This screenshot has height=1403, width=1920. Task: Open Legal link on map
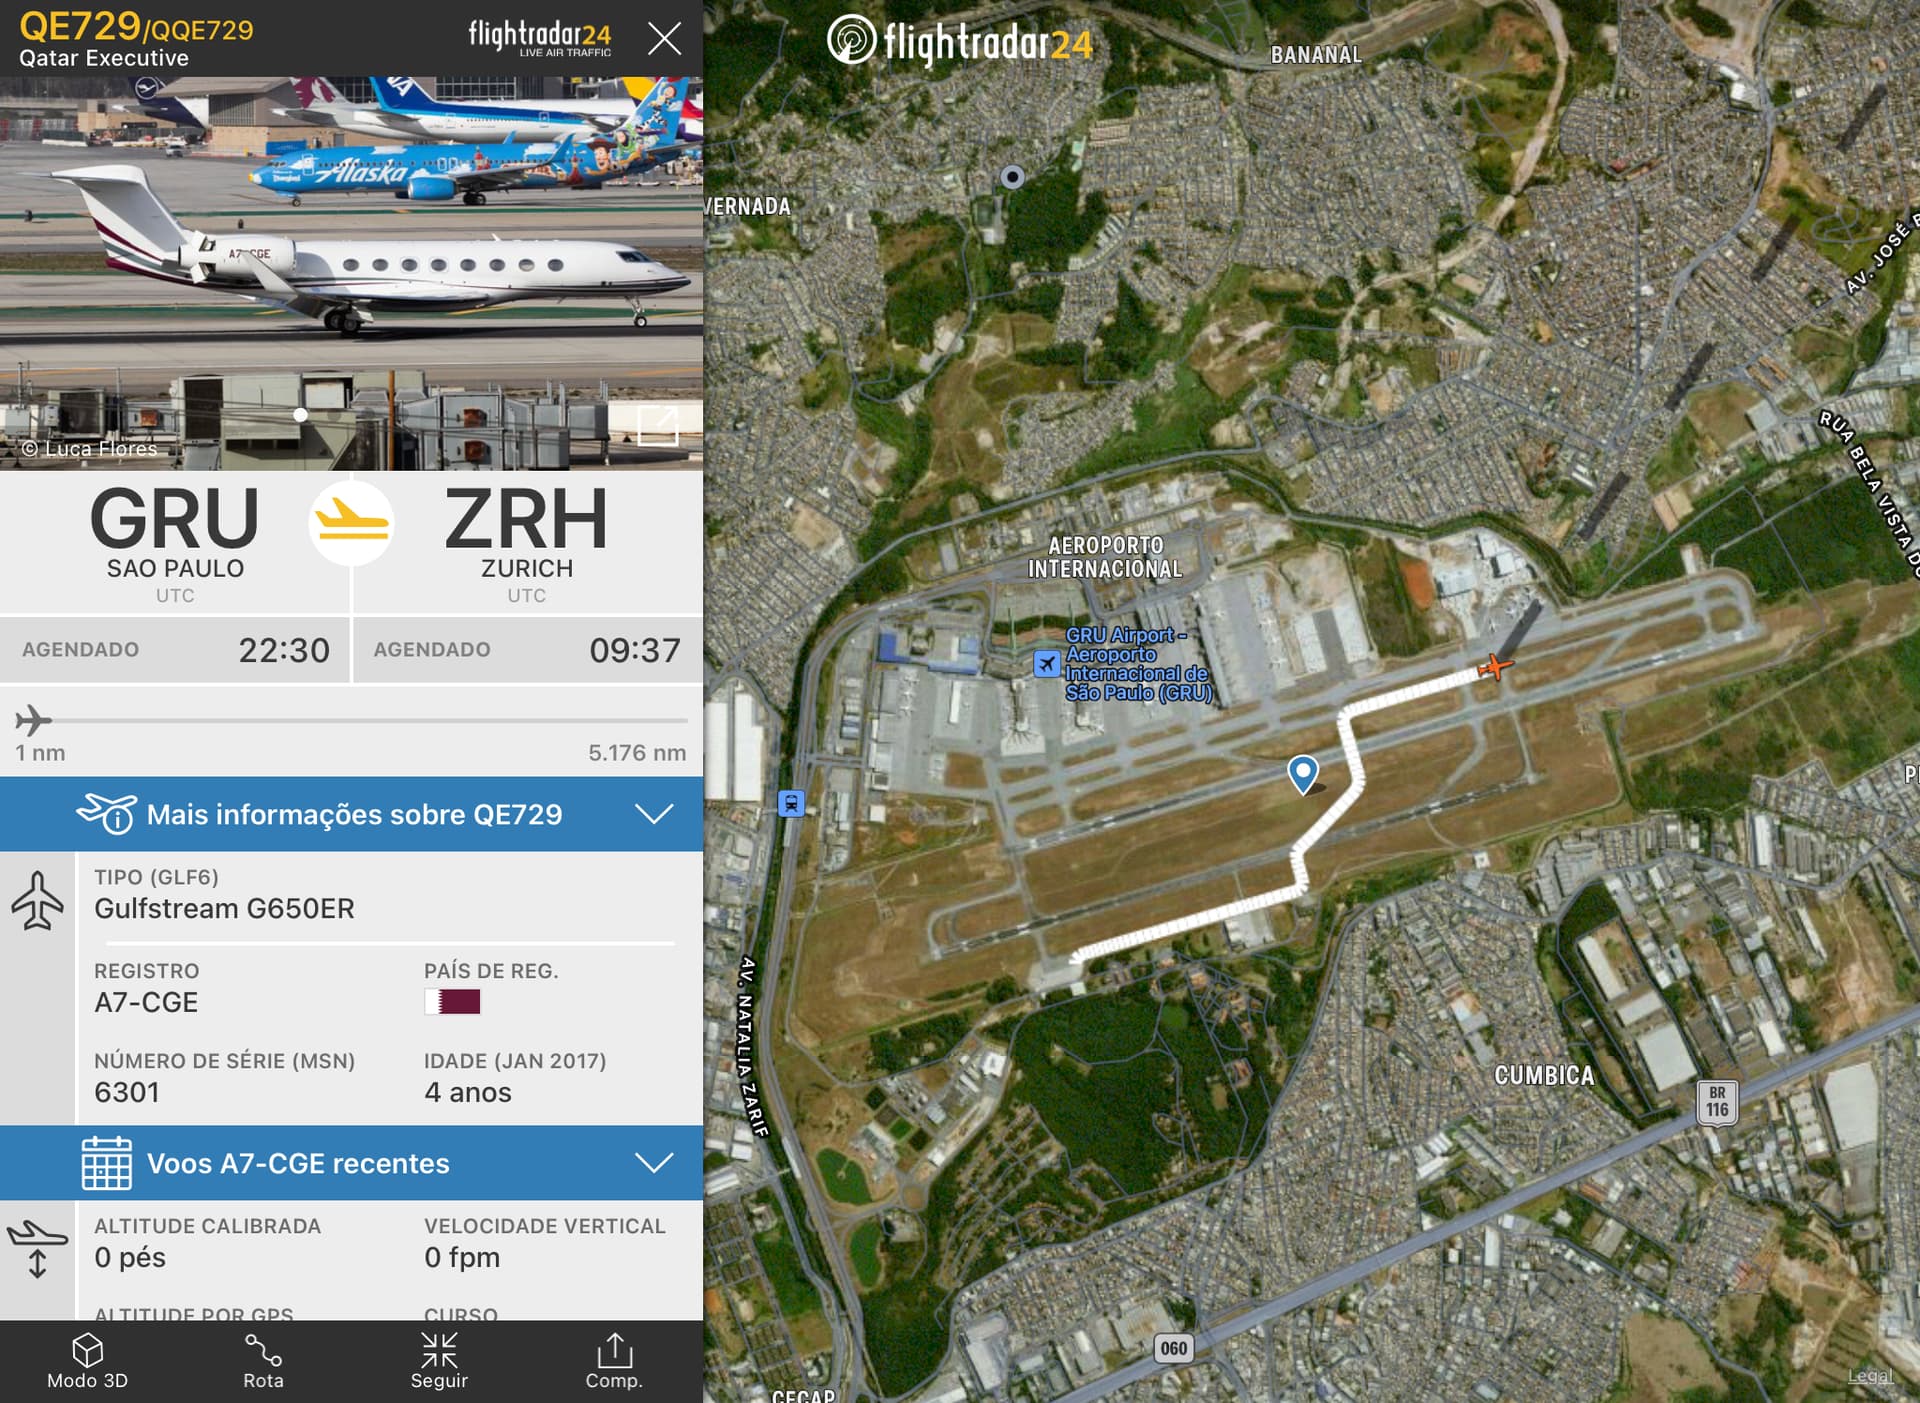pos(1870,1377)
